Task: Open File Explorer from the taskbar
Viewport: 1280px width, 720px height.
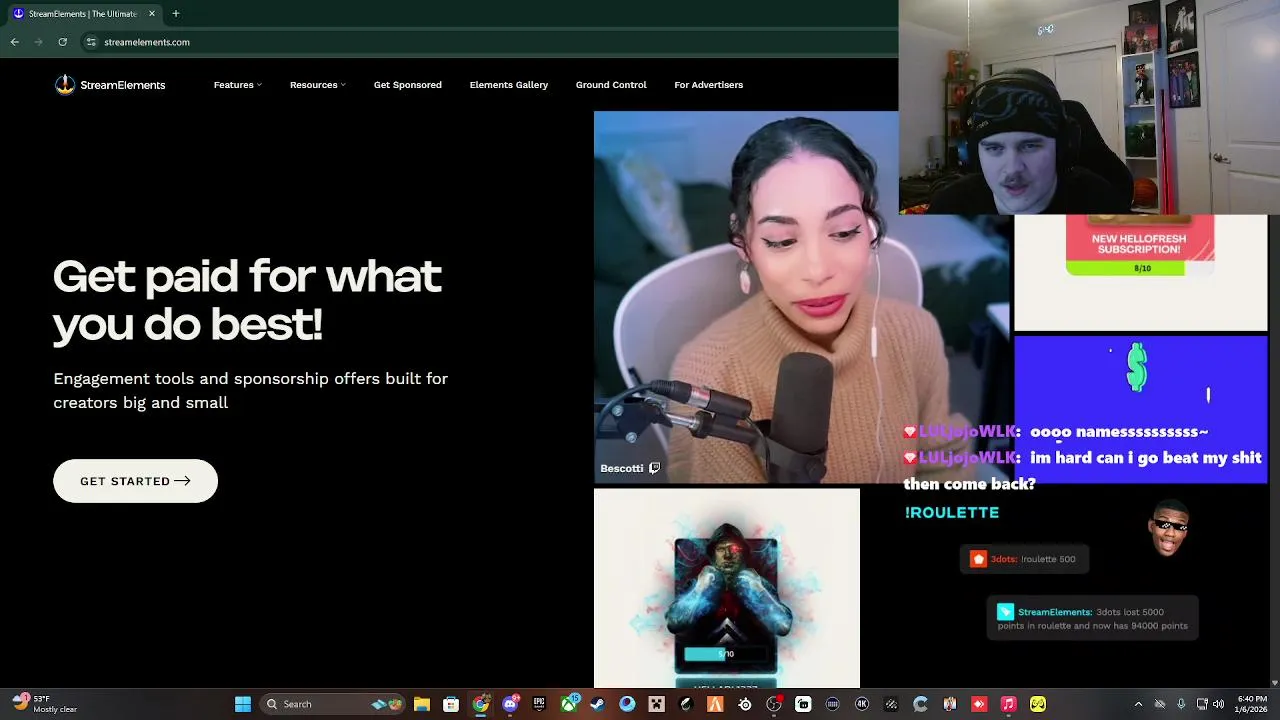Action: [x=421, y=704]
